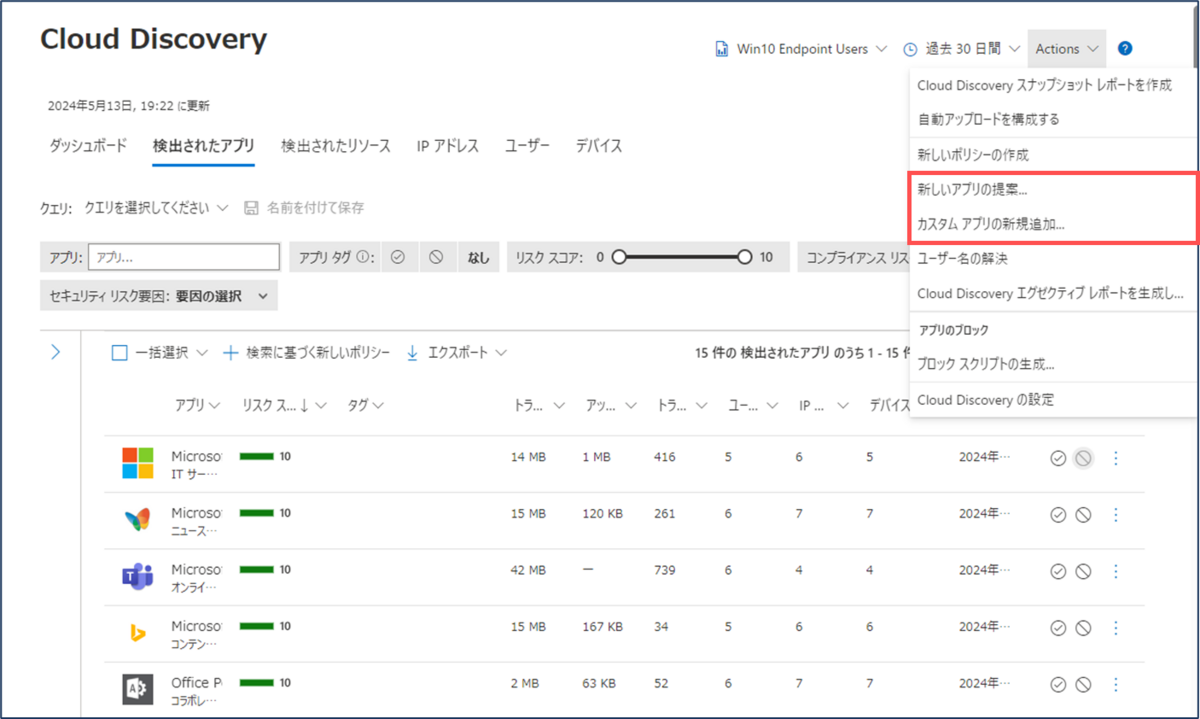Click 名前を付けて保存 button
The image size is (1200, 719).
click(x=304, y=208)
